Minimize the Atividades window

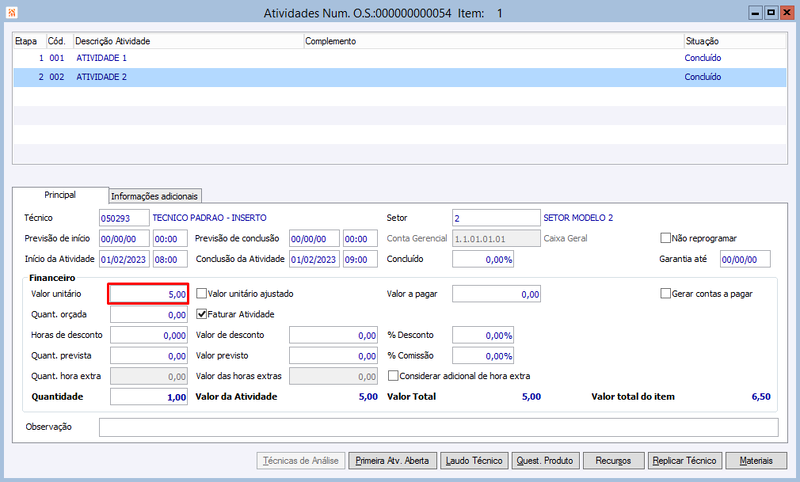tap(755, 13)
